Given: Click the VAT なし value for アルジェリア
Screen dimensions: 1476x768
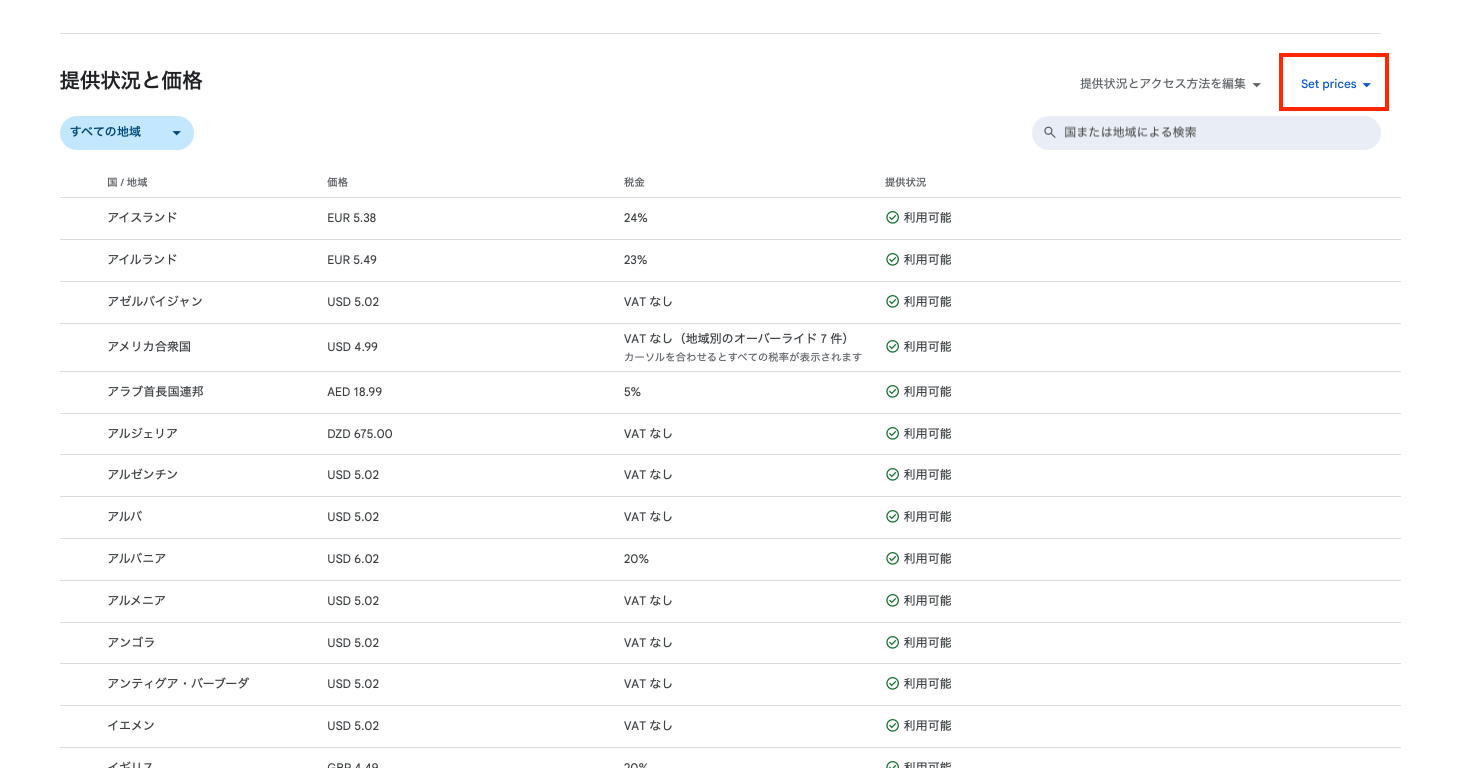Looking at the screenshot, I should click(x=648, y=433).
